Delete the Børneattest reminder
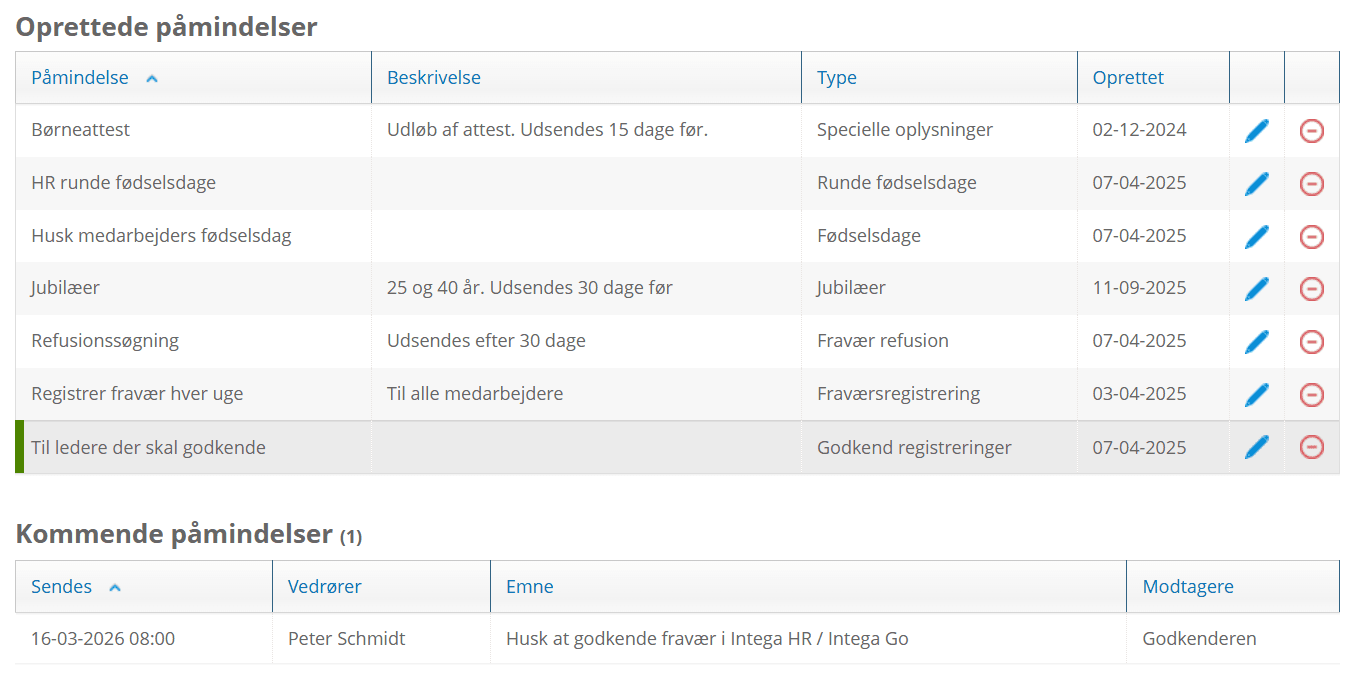Viewport: 1353px width, 679px height. tap(1311, 131)
